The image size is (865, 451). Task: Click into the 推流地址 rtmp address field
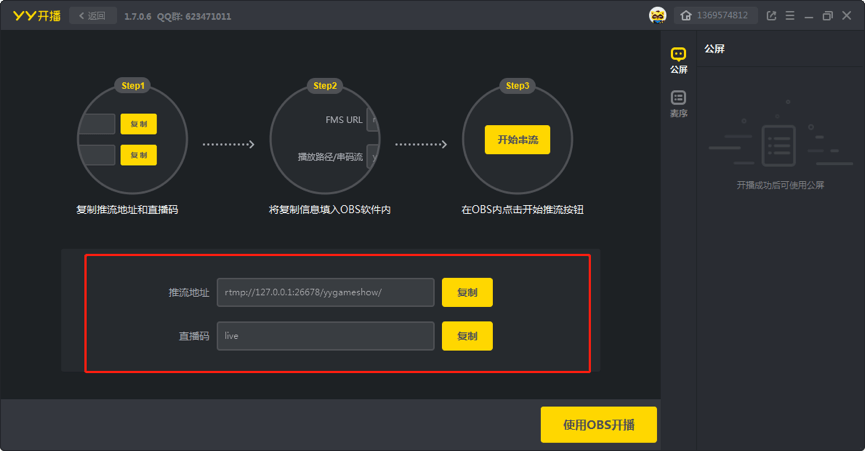(x=325, y=292)
